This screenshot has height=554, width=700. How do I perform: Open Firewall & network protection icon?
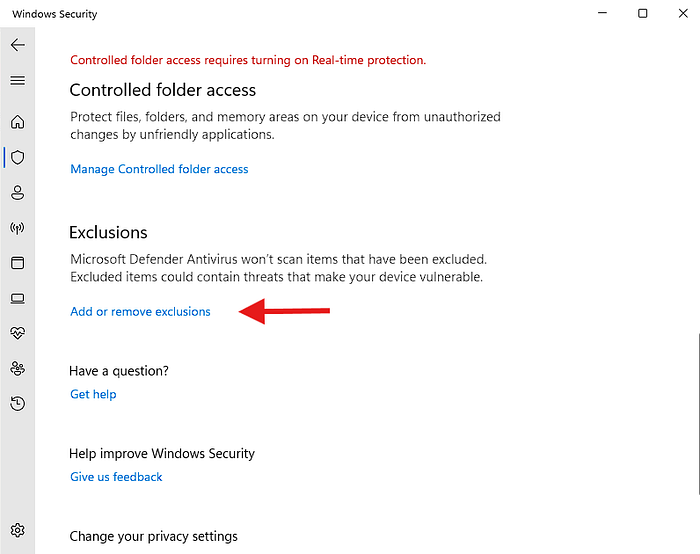[x=17, y=228]
